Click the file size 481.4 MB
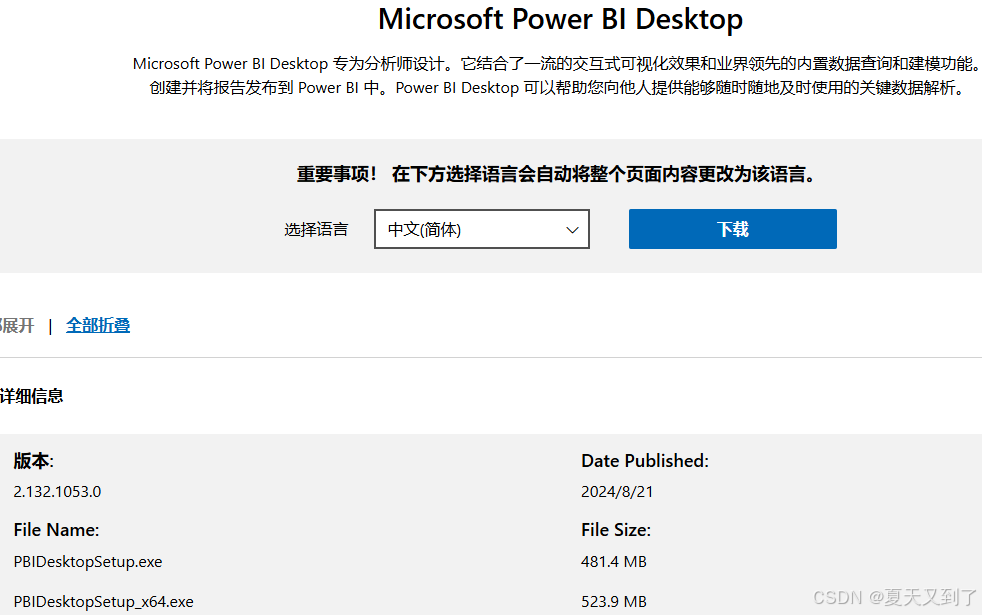 614,562
